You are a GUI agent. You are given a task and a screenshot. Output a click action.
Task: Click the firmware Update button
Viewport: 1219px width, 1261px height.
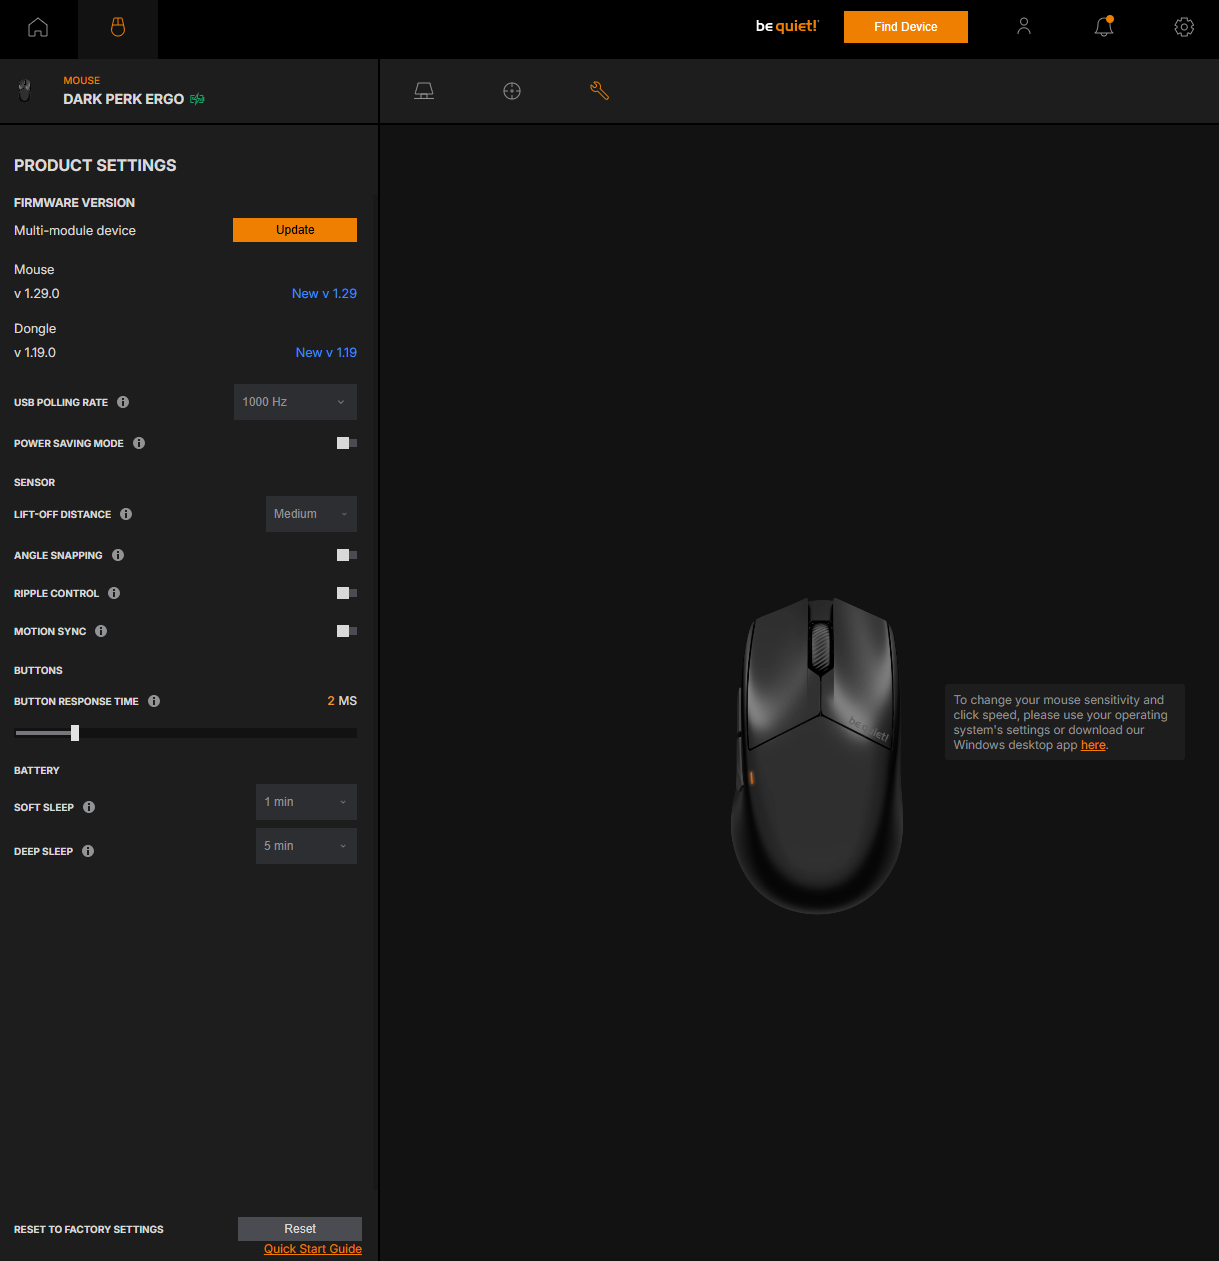coord(294,229)
